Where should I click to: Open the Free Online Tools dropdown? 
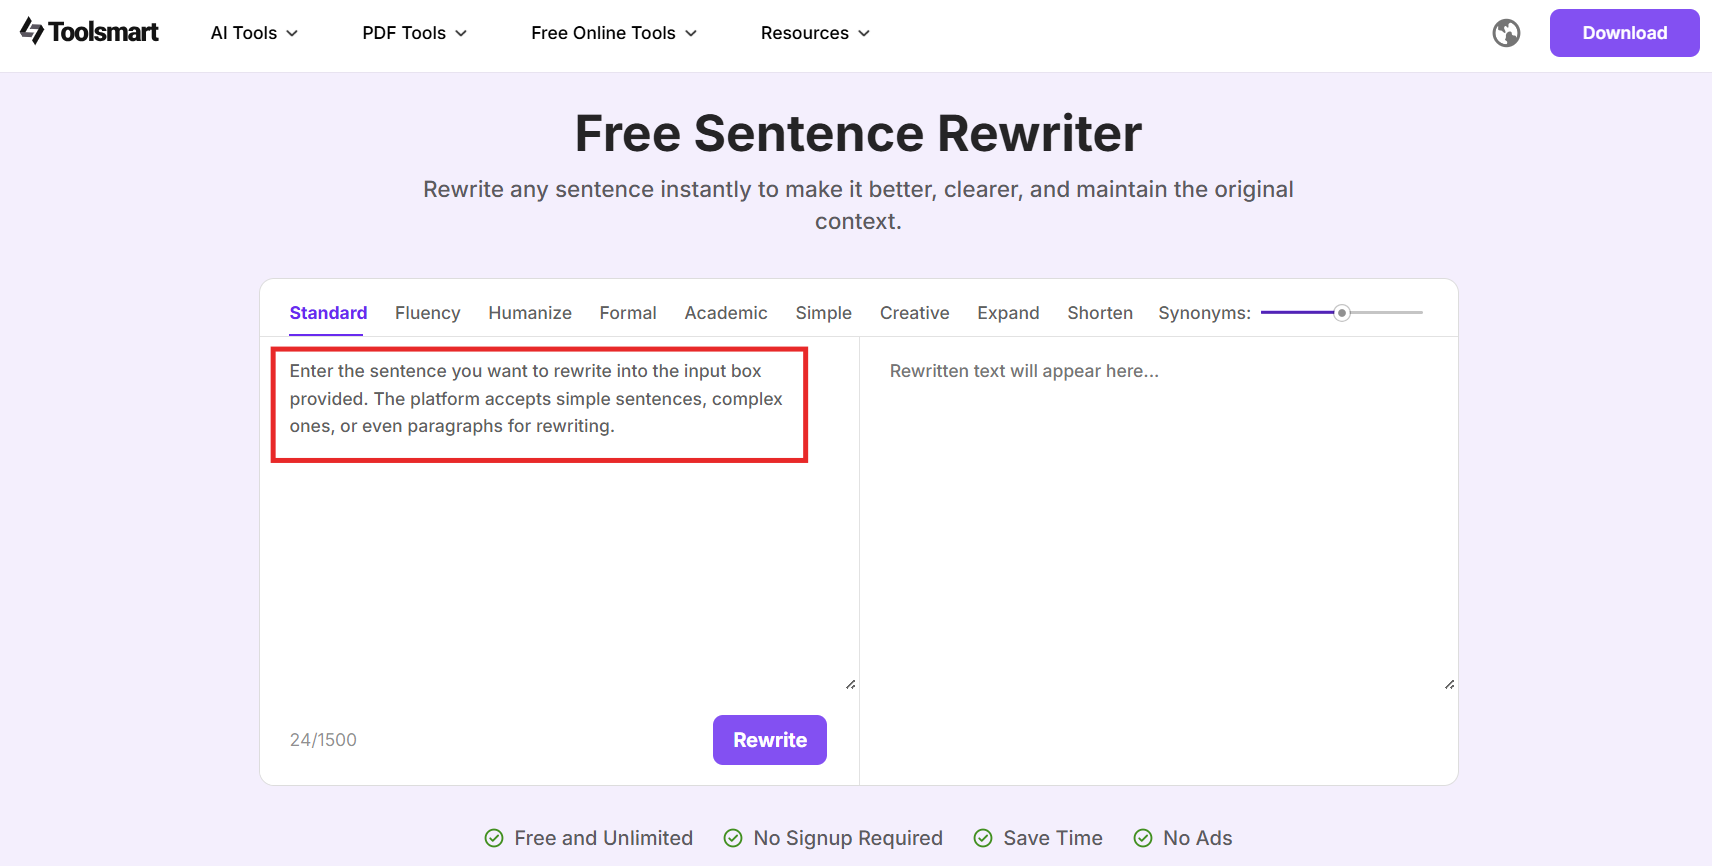click(x=614, y=33)
